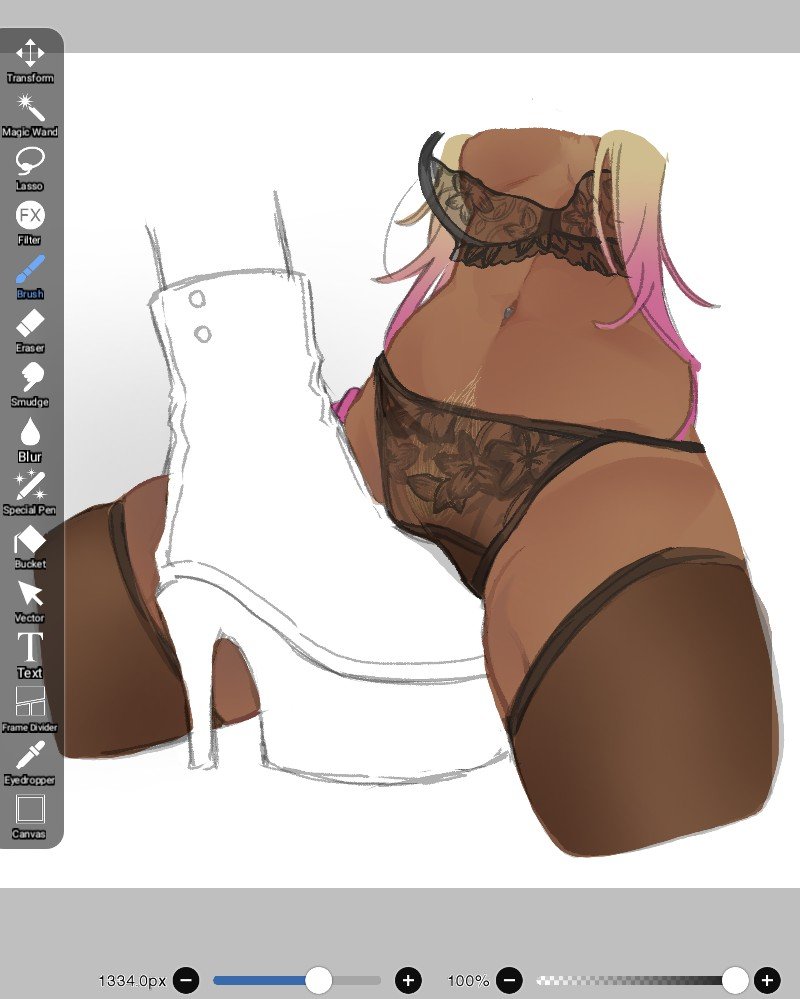Pick the Eyedropper tool
800x999 pixels.
[x=30, y=763]
